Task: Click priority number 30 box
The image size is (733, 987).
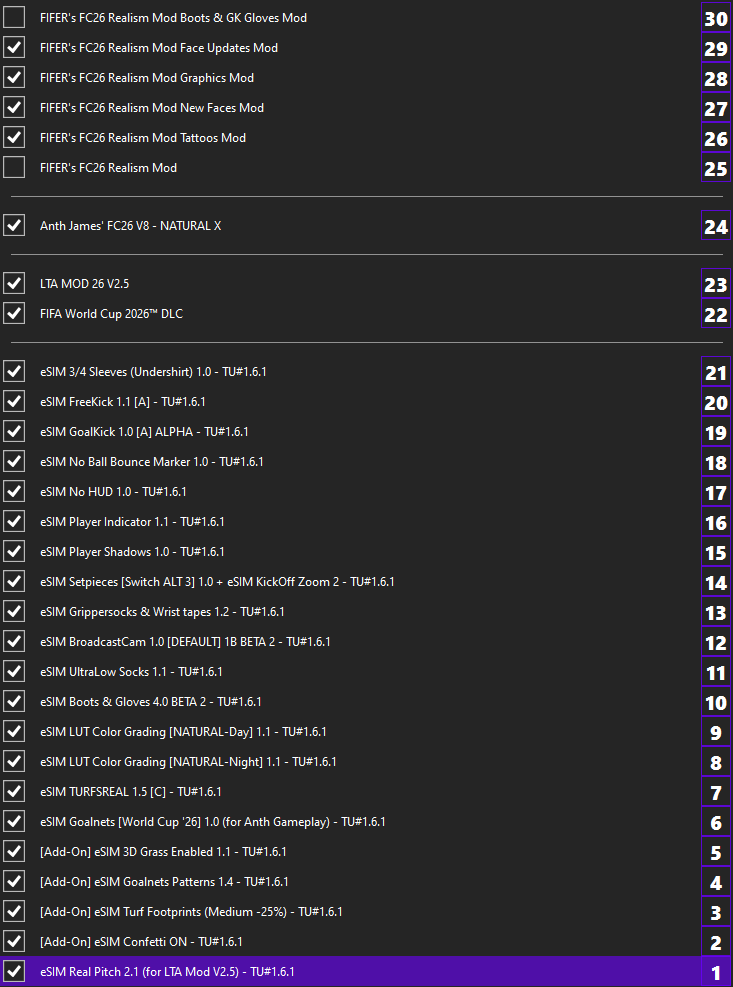Action: [x=716, y=18]
